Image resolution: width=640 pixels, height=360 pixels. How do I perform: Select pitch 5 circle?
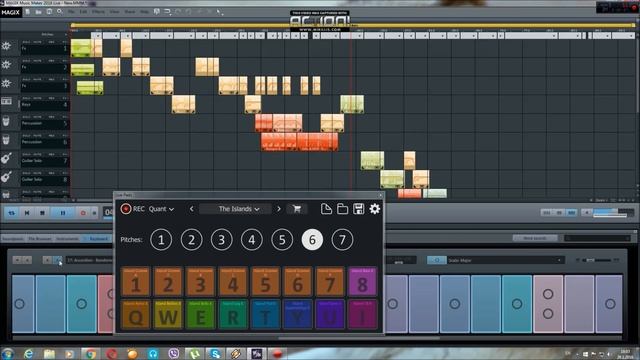coord(282,240)
